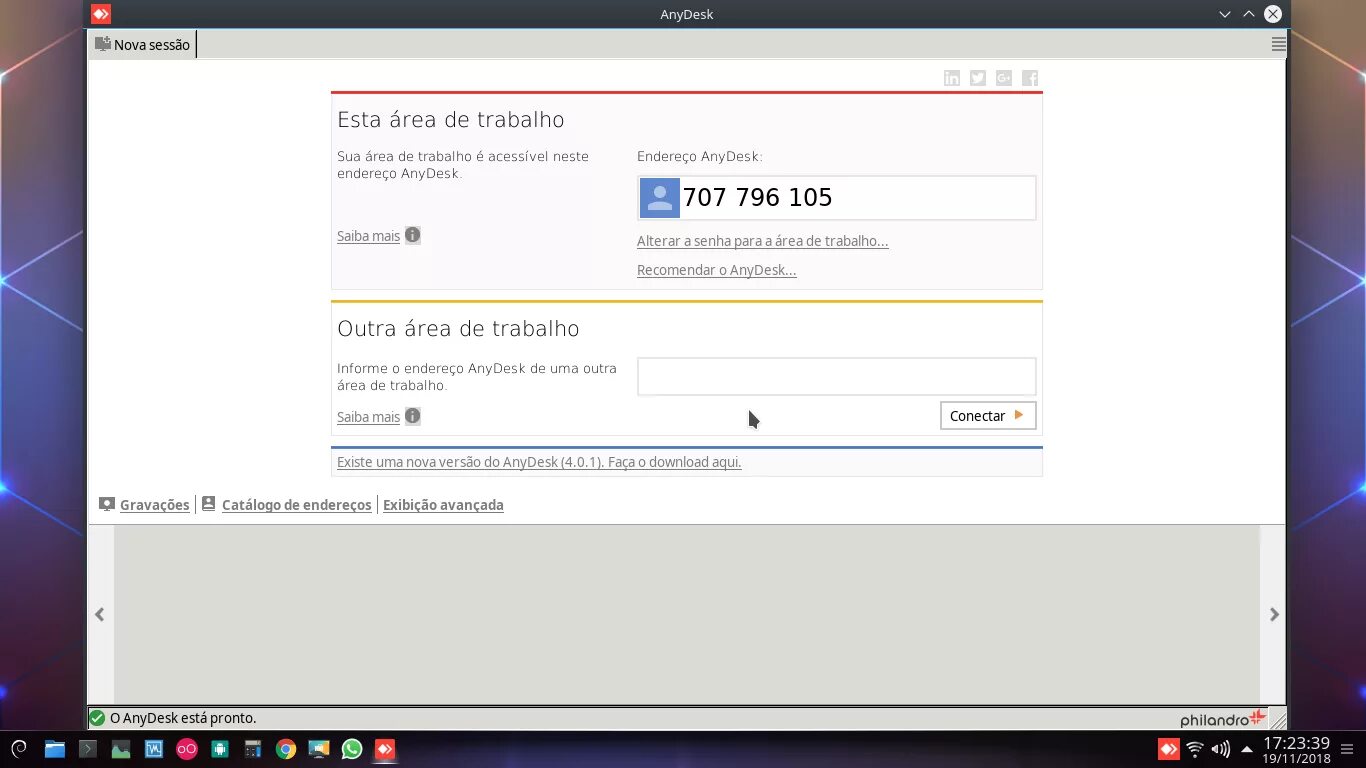Open screen recorder monitor icon in taskbar
This screenshot has width=1366, height=768.
(x=319, y=748)
